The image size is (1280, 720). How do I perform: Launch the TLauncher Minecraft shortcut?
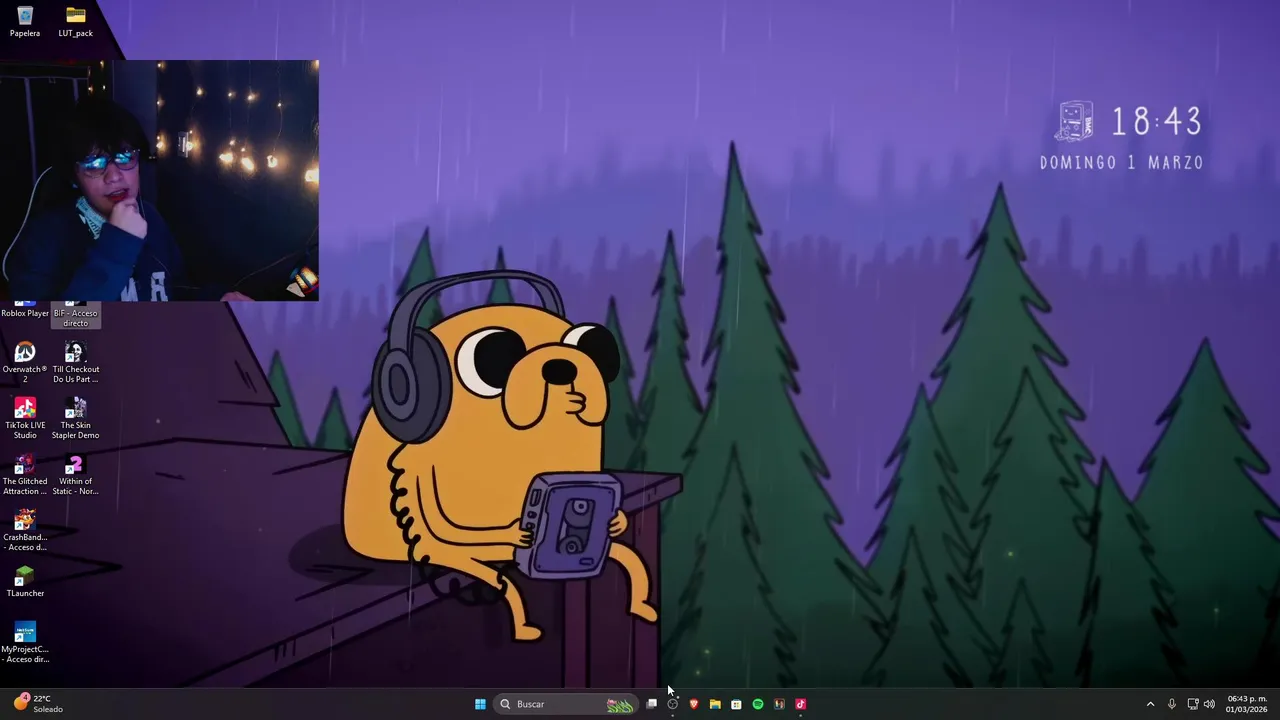click(25, 582)
